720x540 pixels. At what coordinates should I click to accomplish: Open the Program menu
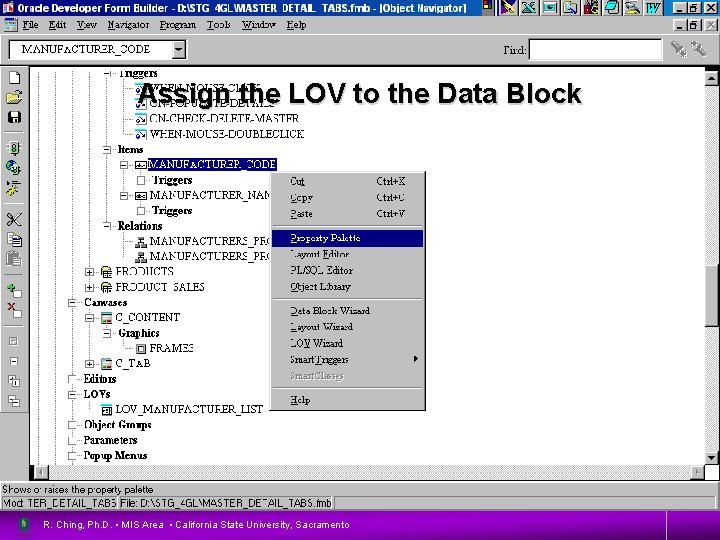[178, 25]
